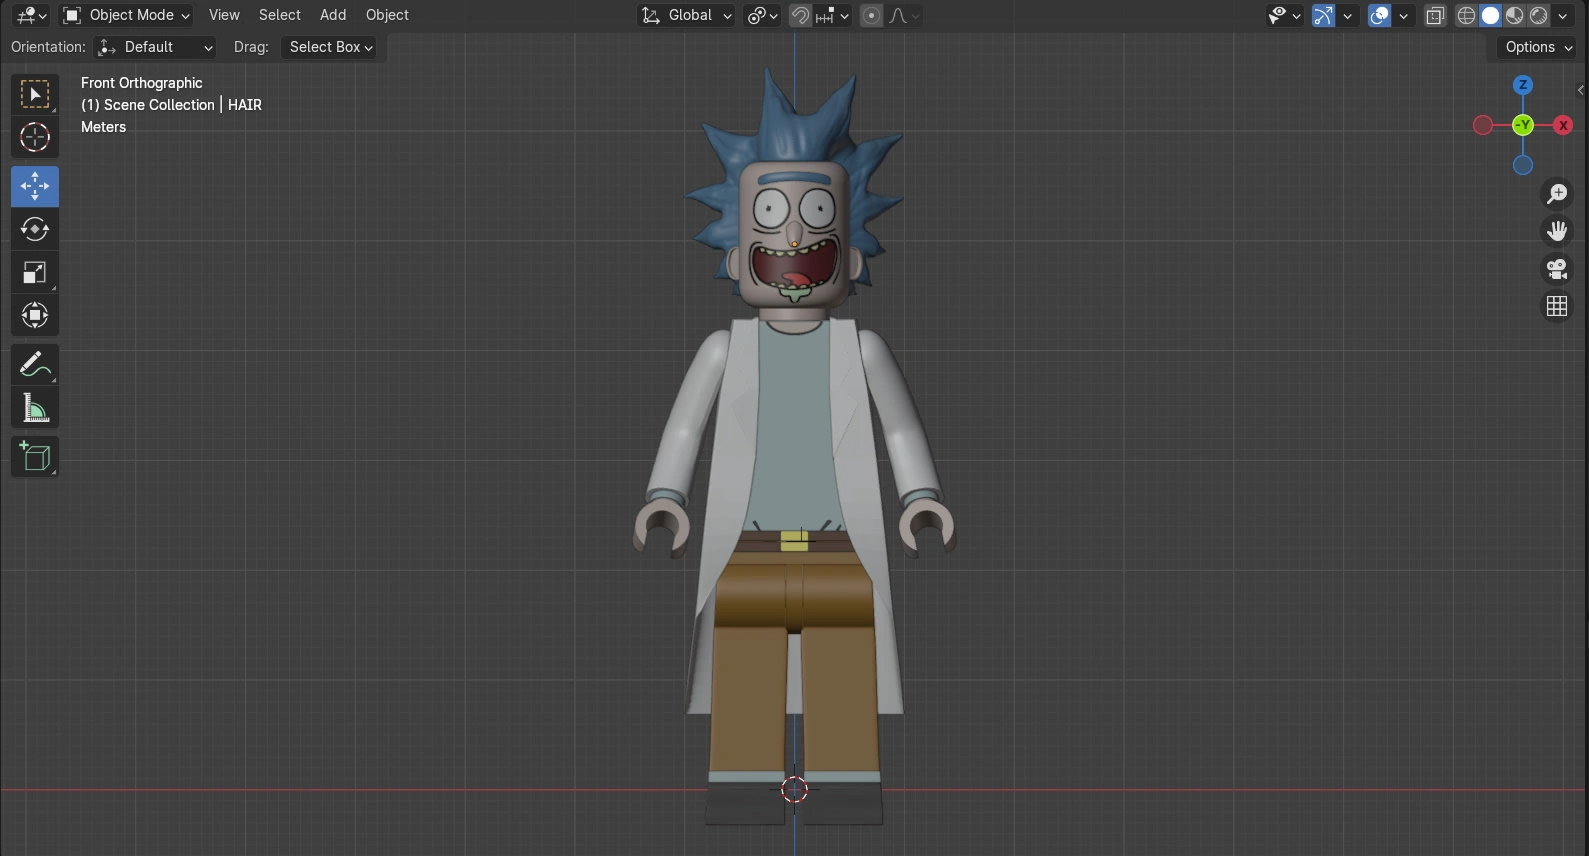Toggle orthographic/perspective grid icon
1589x856 pixels.
click(x=1557, y=306)
